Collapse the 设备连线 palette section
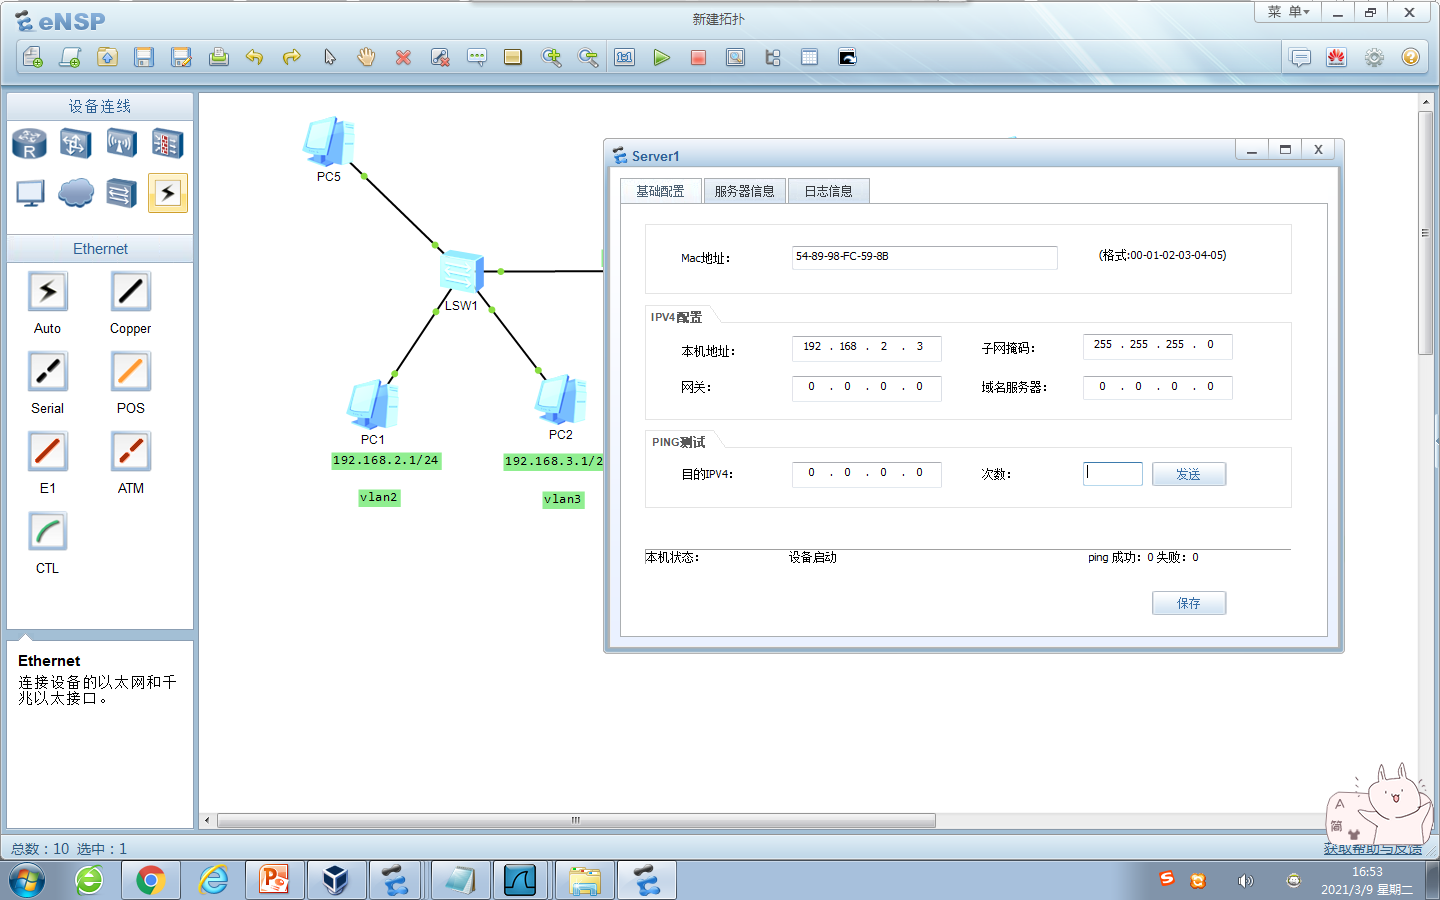The height and width of the screenshot is (900, 1440). [x=99, y=106]
